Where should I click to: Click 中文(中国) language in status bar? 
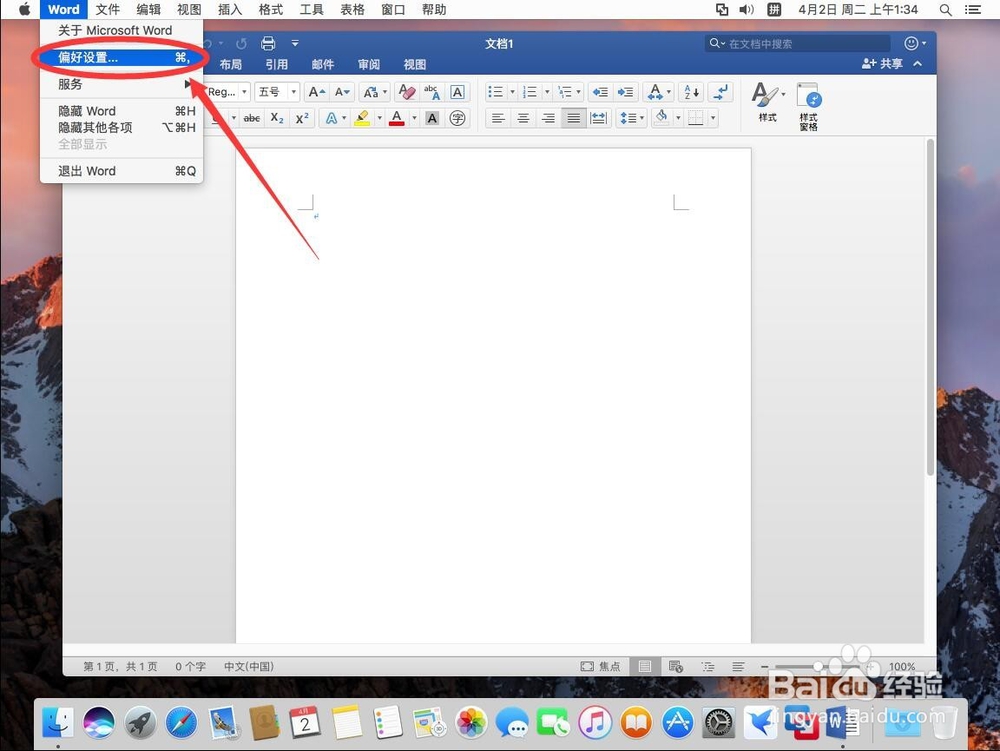(249, 666)
